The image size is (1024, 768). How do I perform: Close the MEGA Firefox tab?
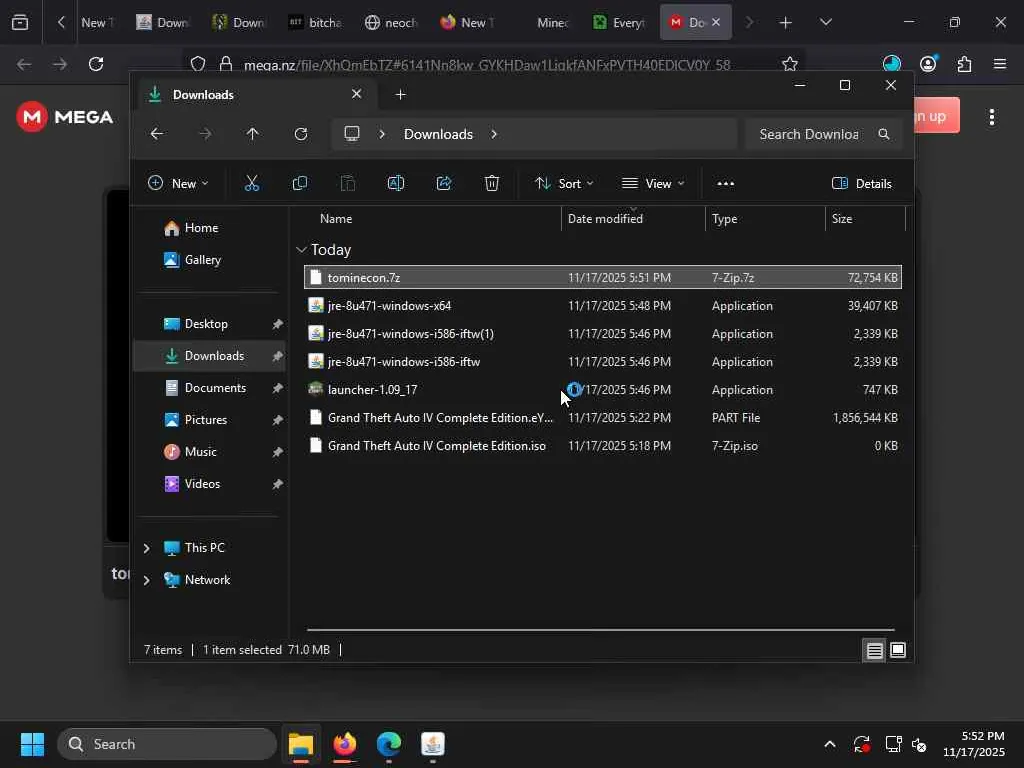point(716,22)
